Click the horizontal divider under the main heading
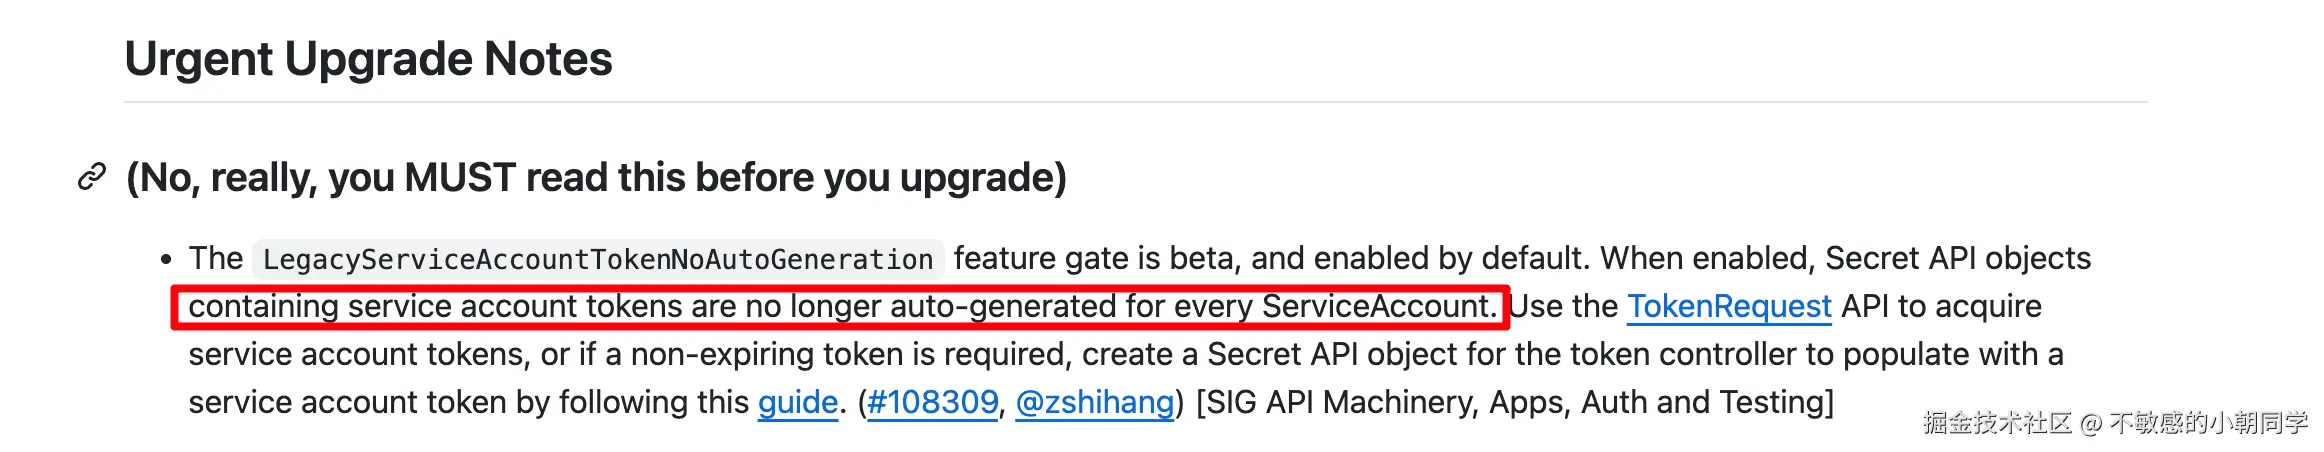This screenshot has height=452, width=2324. [1135, 102]
